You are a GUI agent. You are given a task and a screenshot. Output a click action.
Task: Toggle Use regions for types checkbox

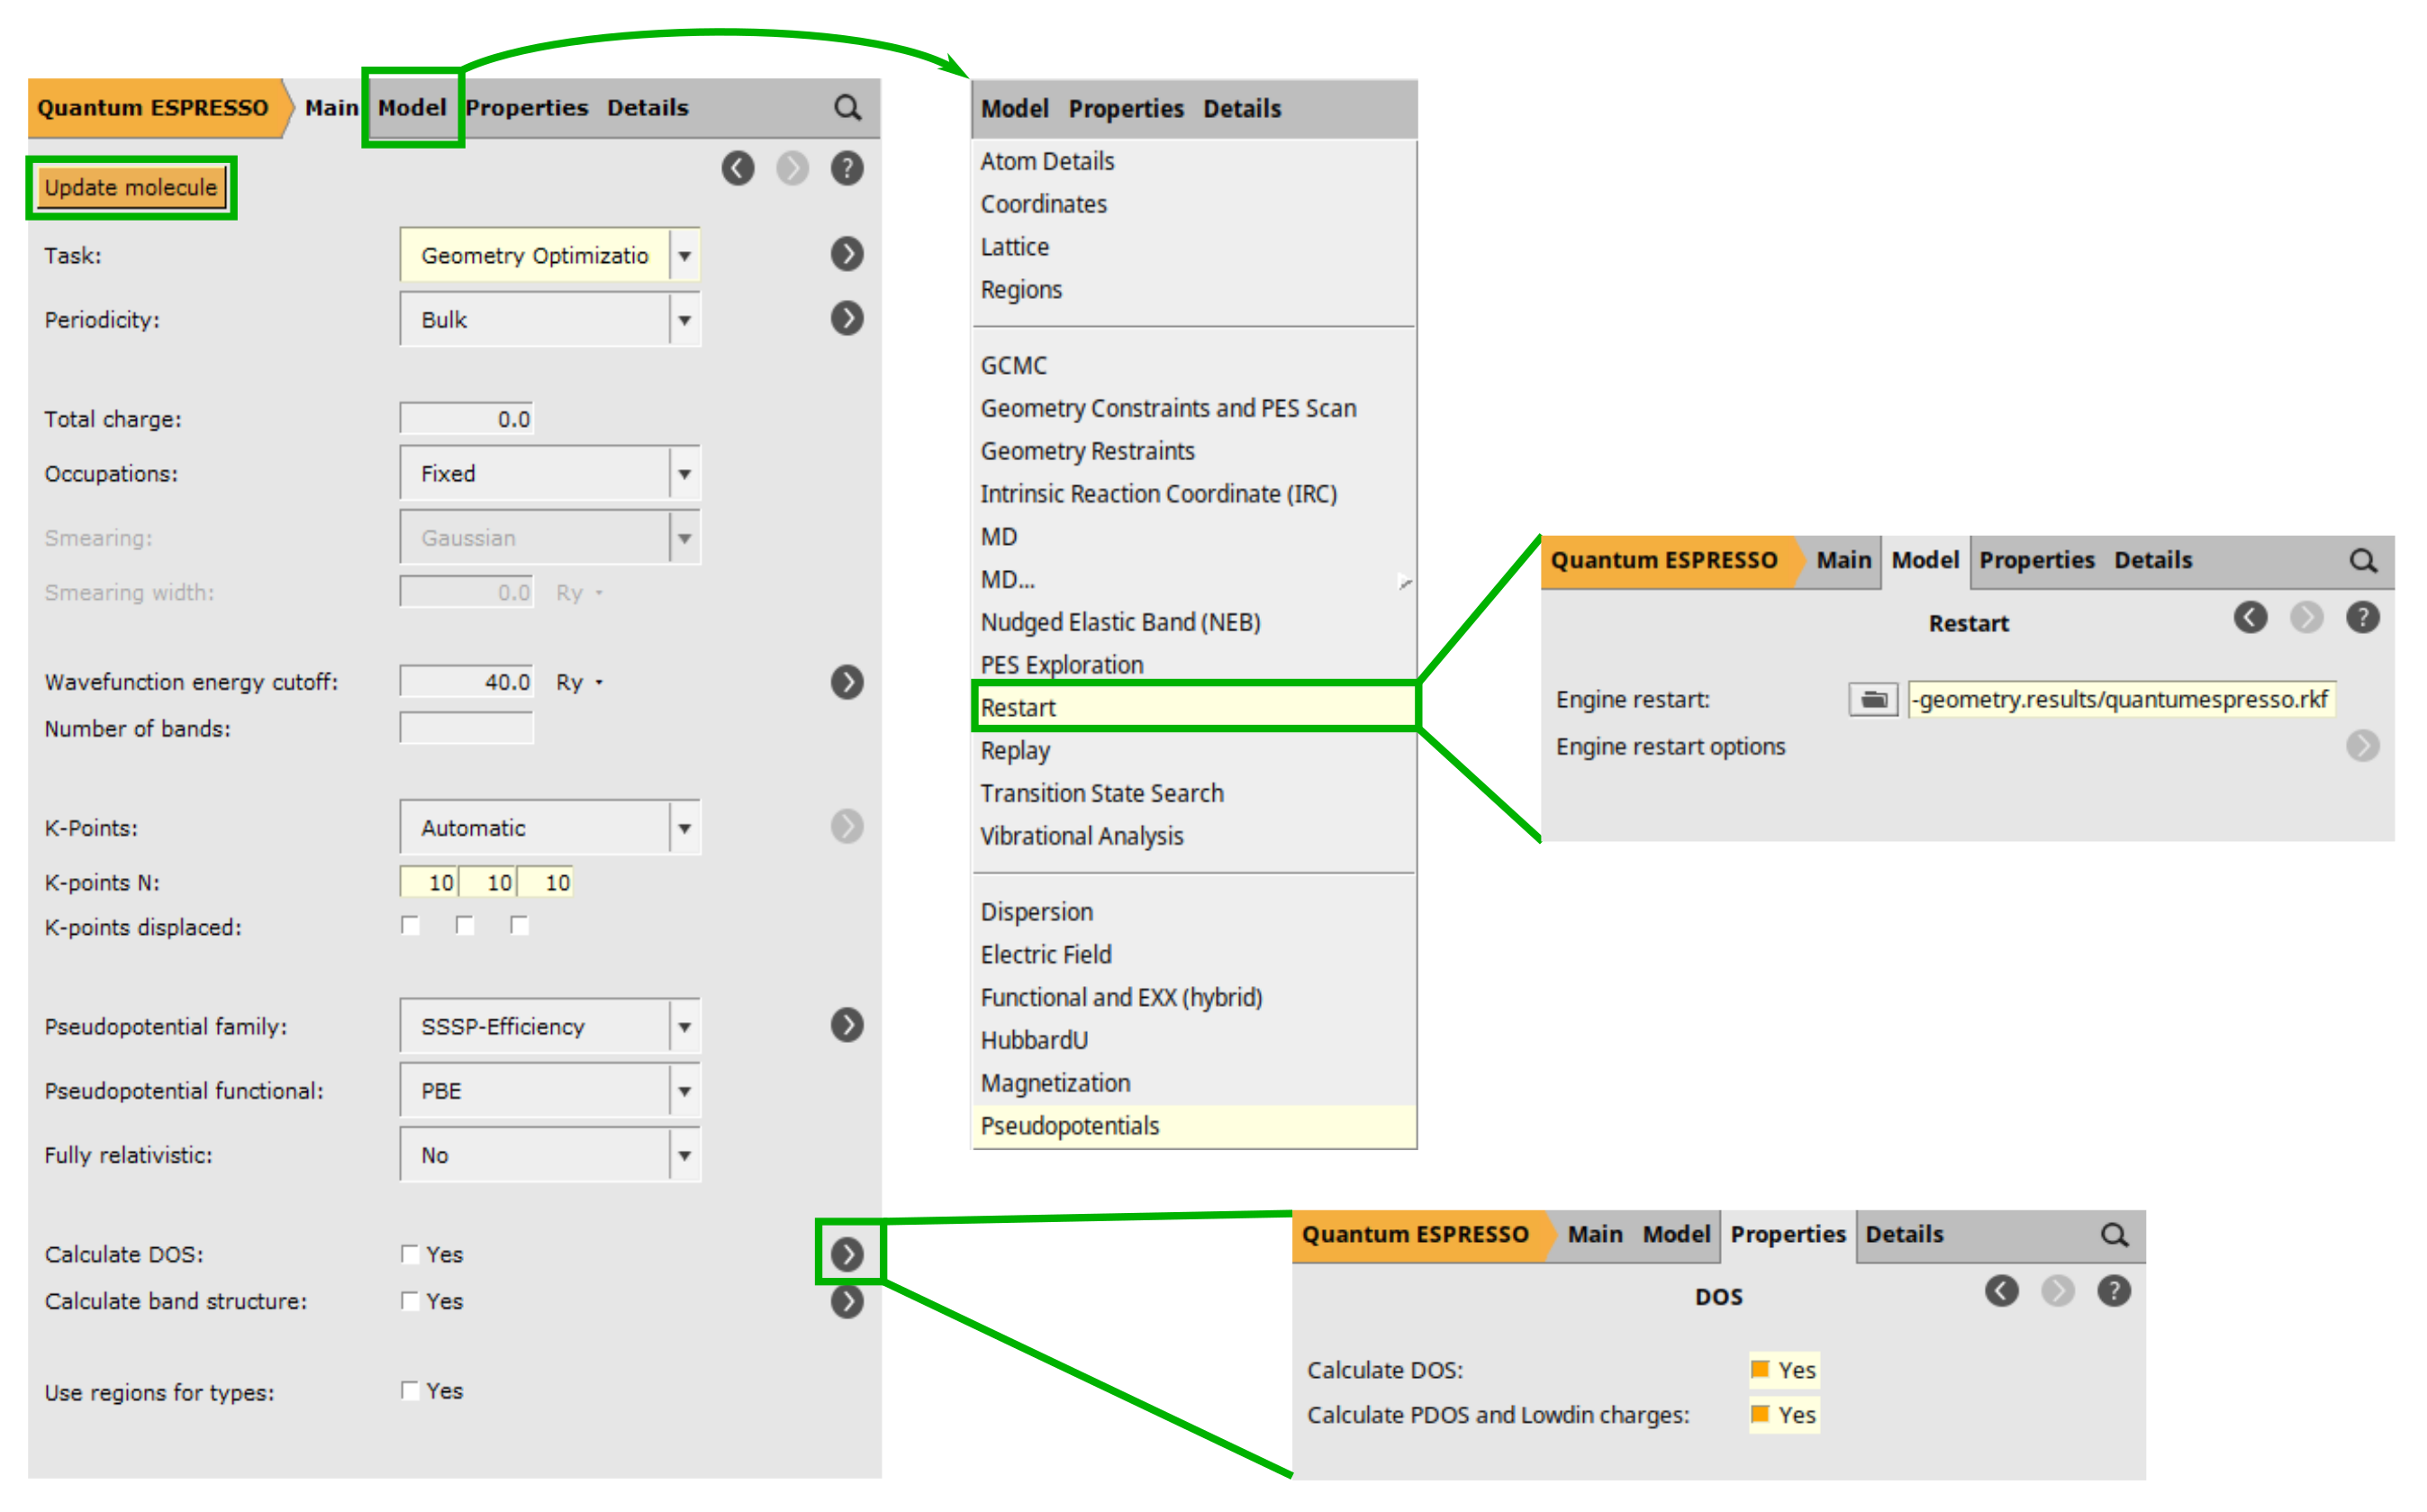[409, 1390]
